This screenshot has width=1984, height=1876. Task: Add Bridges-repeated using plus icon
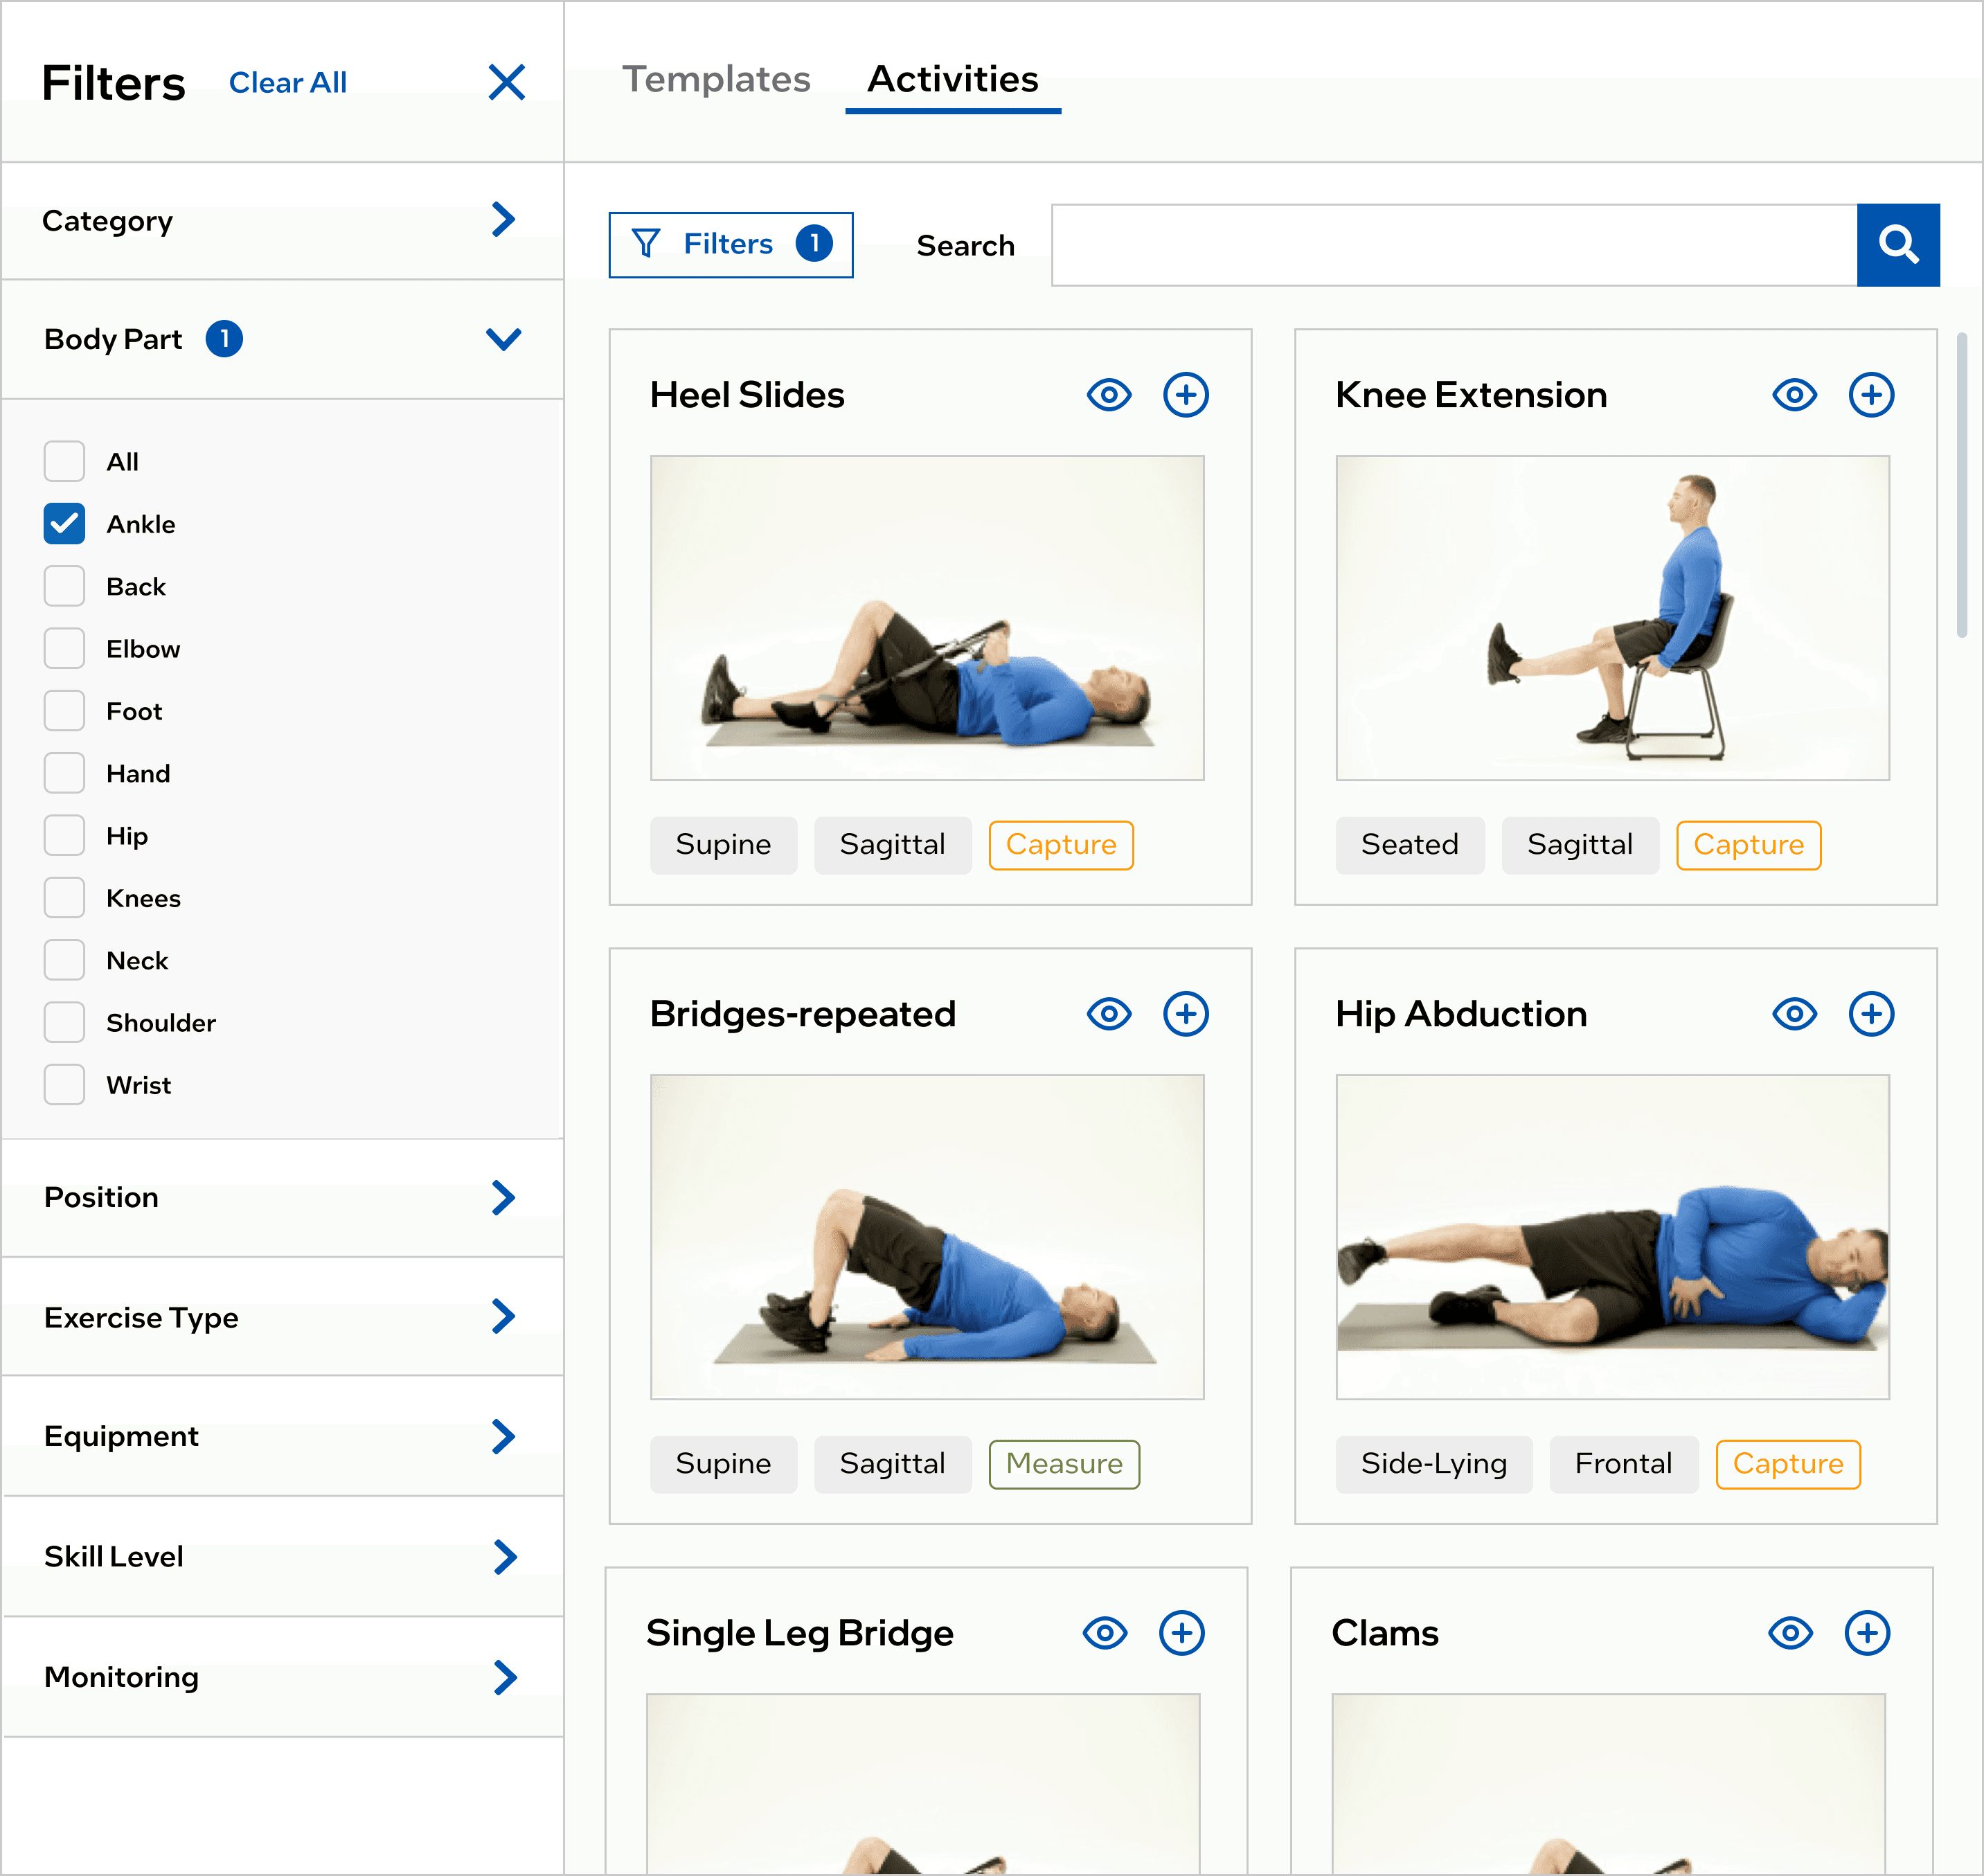click(x=1185, y=1014)
